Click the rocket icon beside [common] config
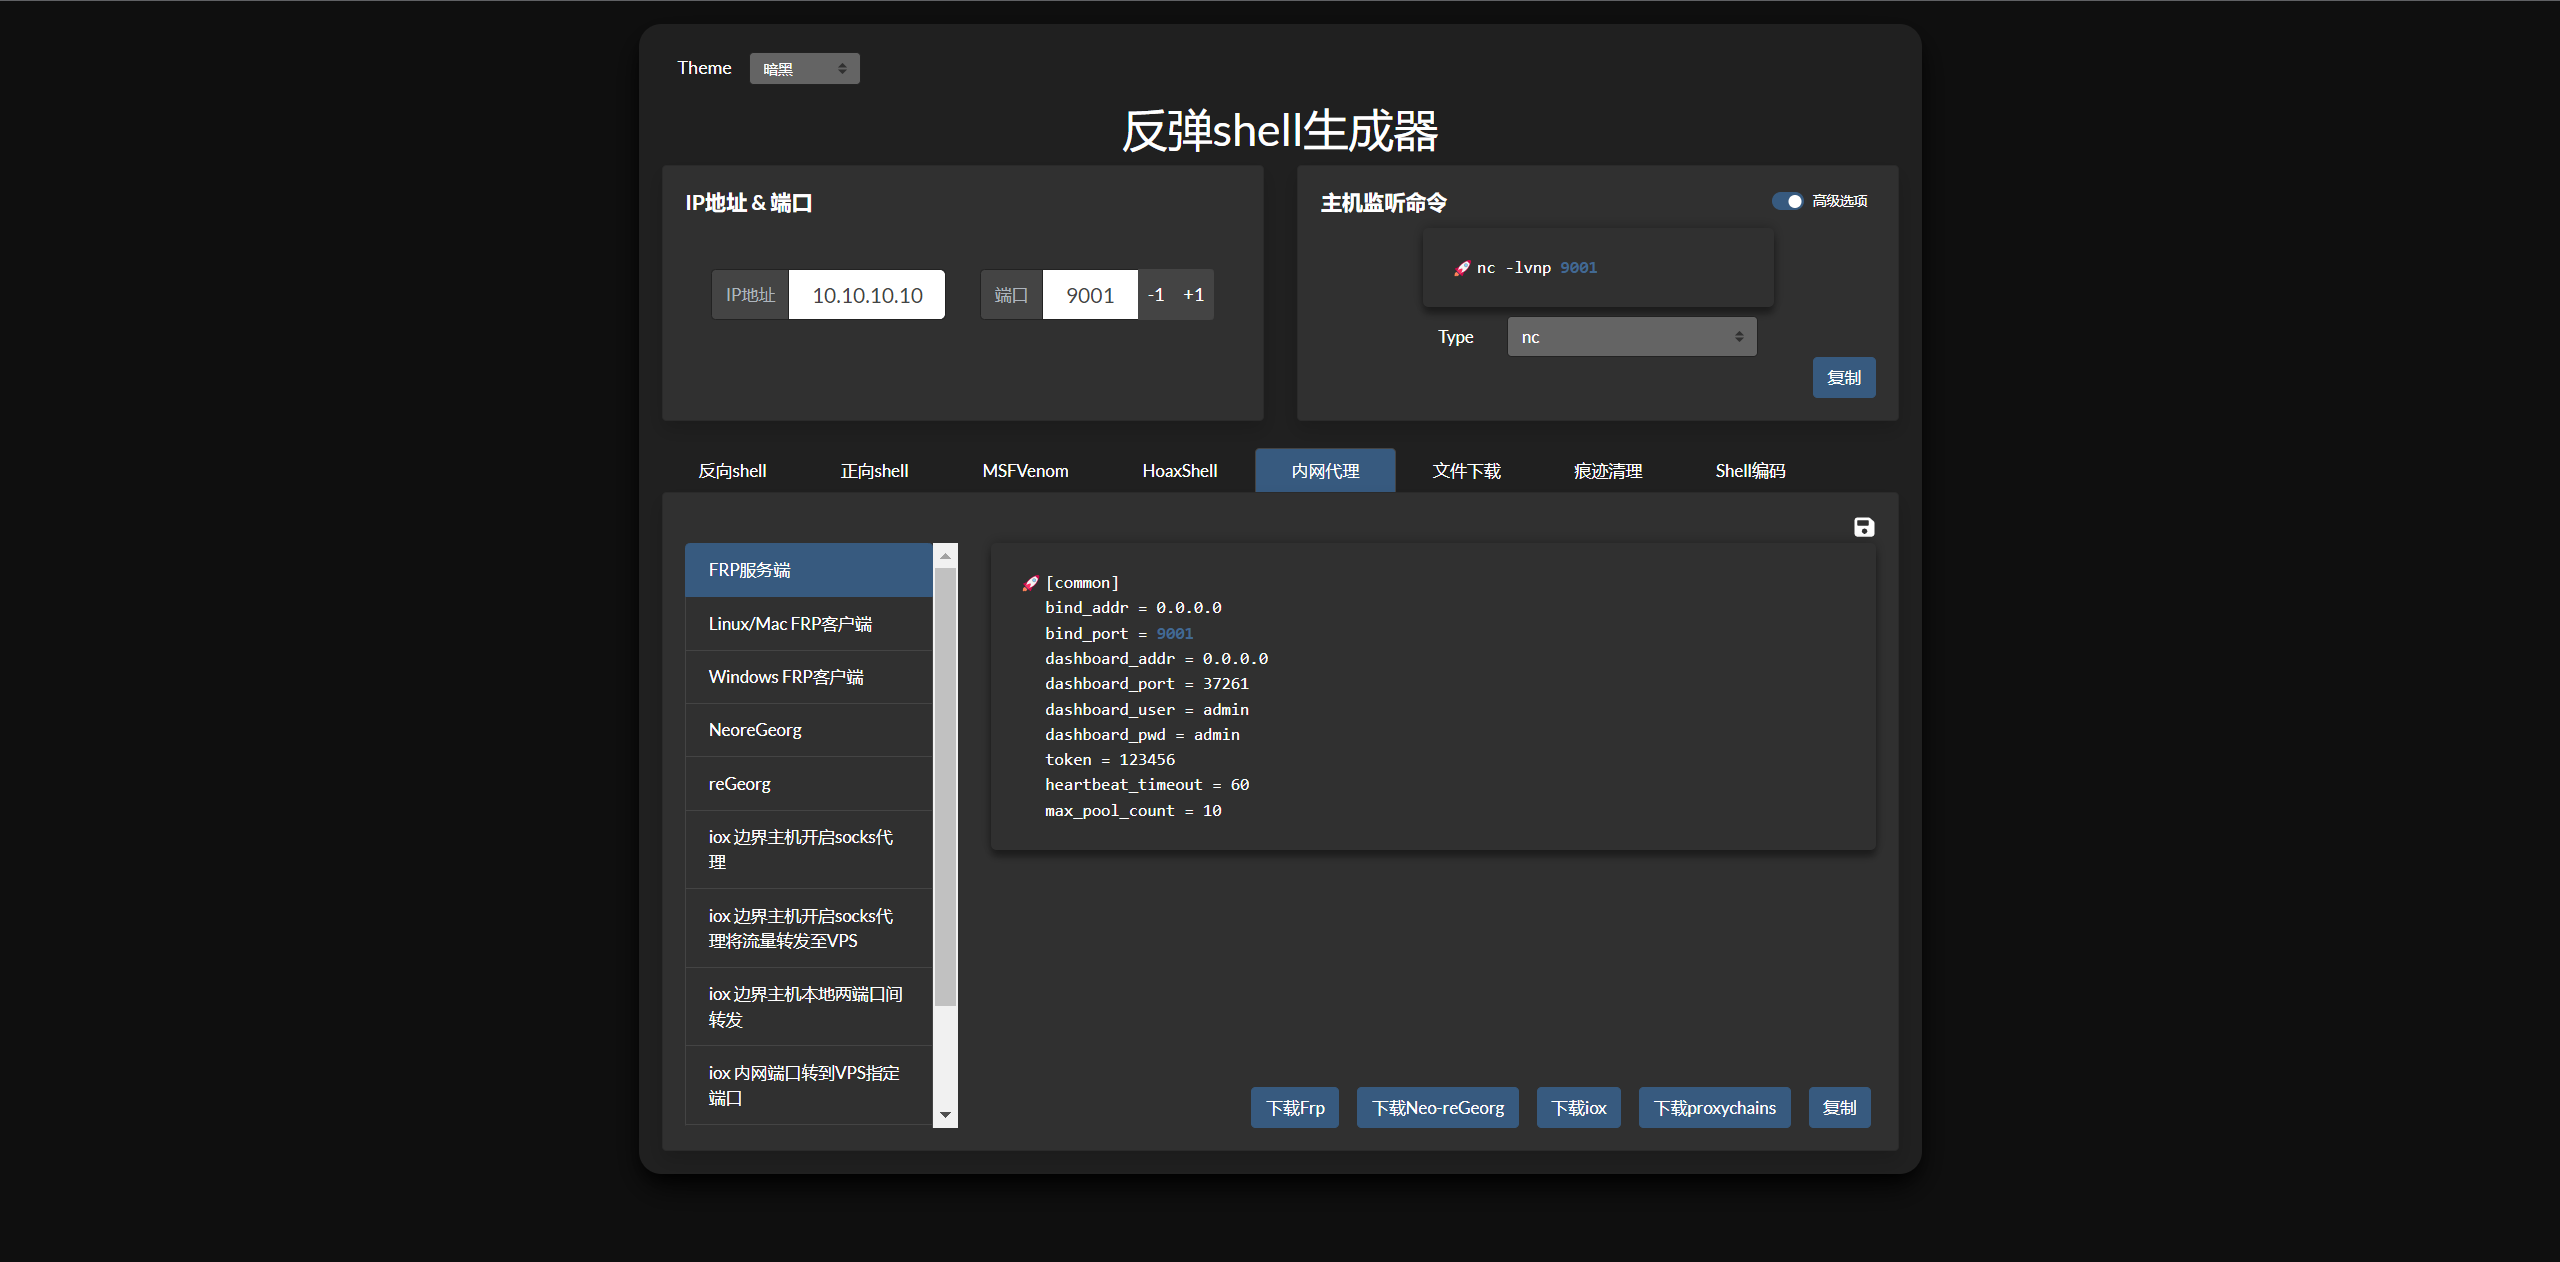Screen dimensions: 2560x1262 1030,583
